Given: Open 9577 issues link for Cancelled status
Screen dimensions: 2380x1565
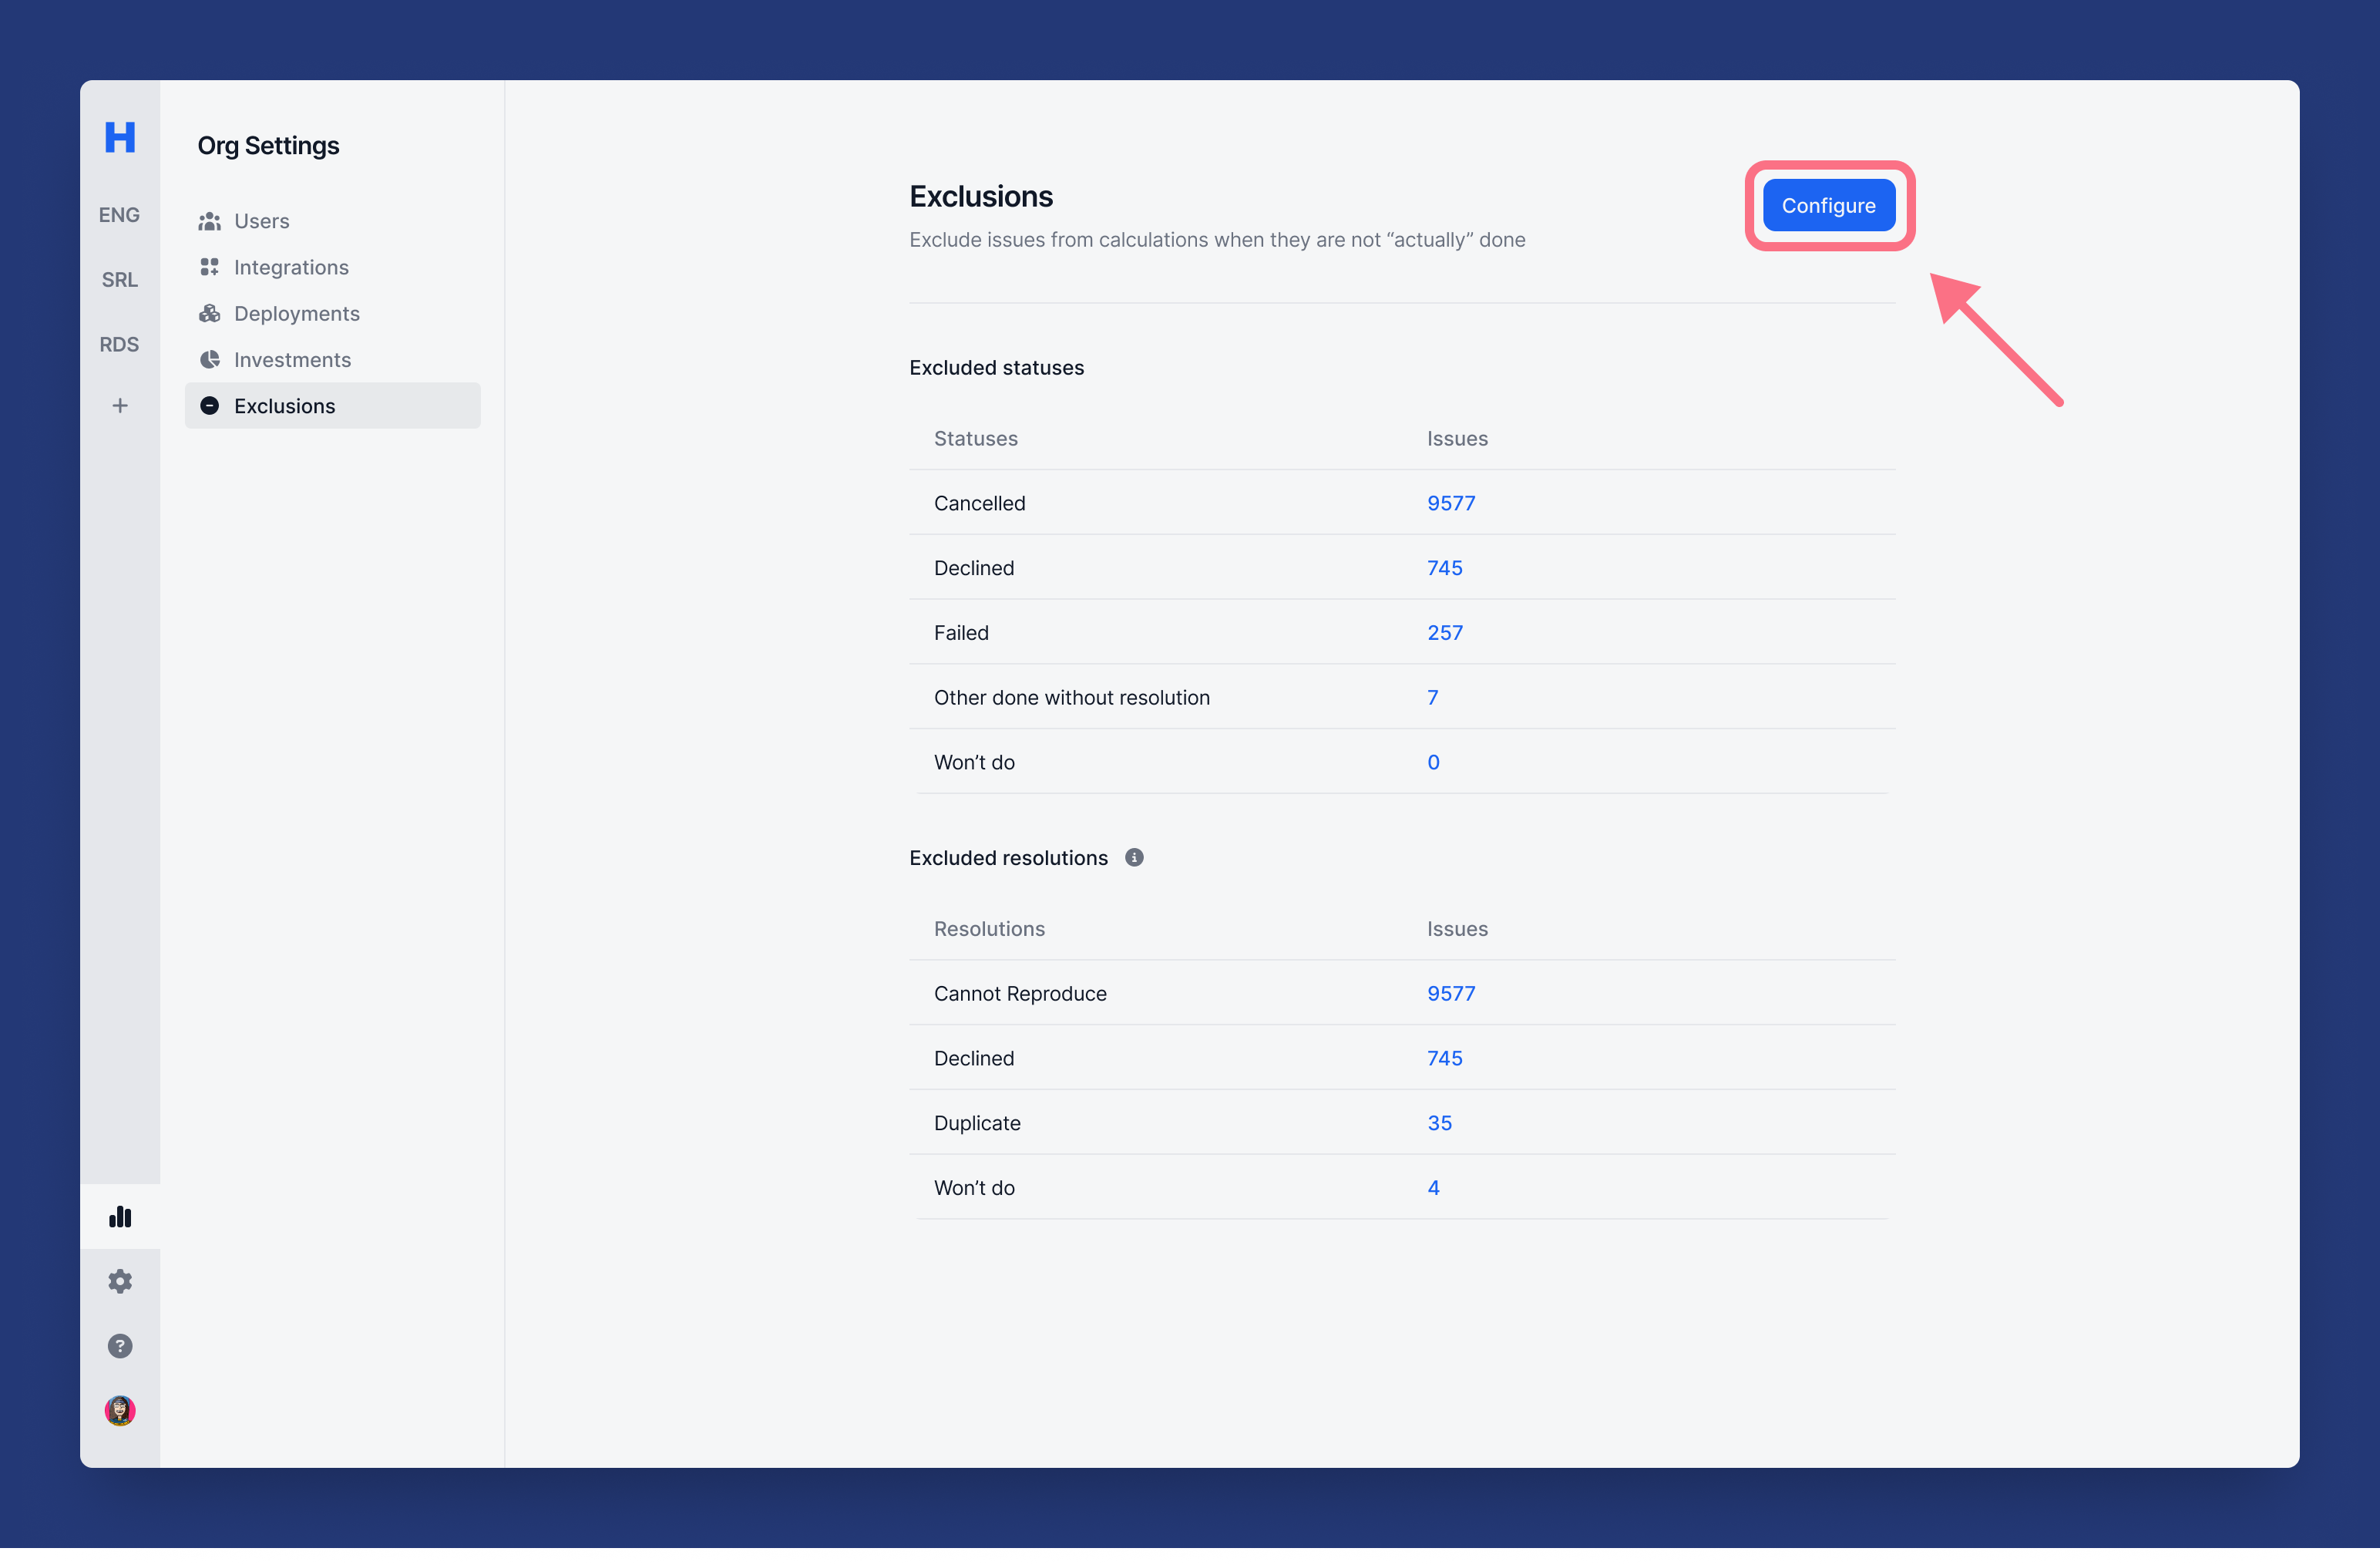Looking at the screenshot, I should [1450, 503].
